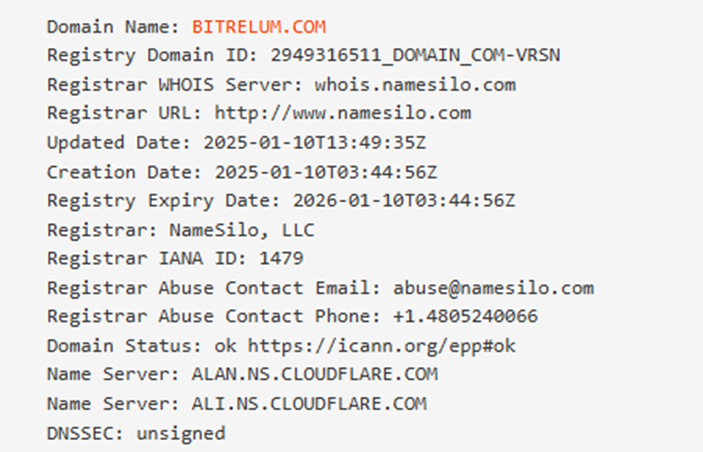
Task: Click the Registrar IANA ID 1479
Action: tap(281, 259)
